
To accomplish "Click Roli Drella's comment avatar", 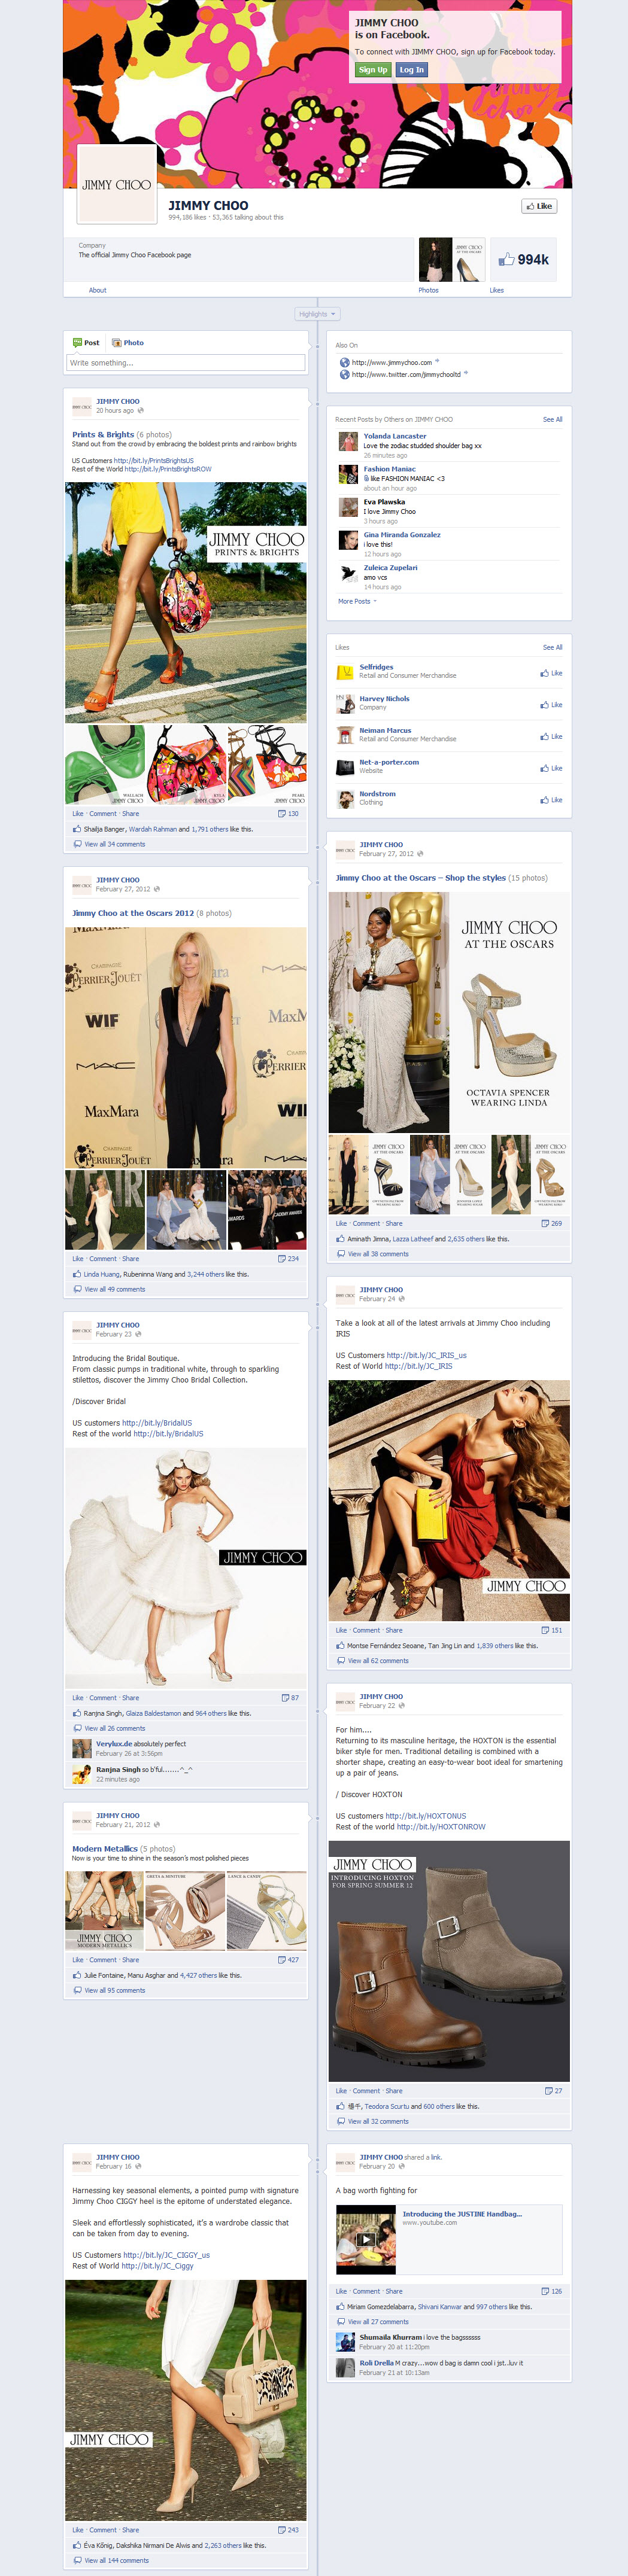I will pos(345,2367).
